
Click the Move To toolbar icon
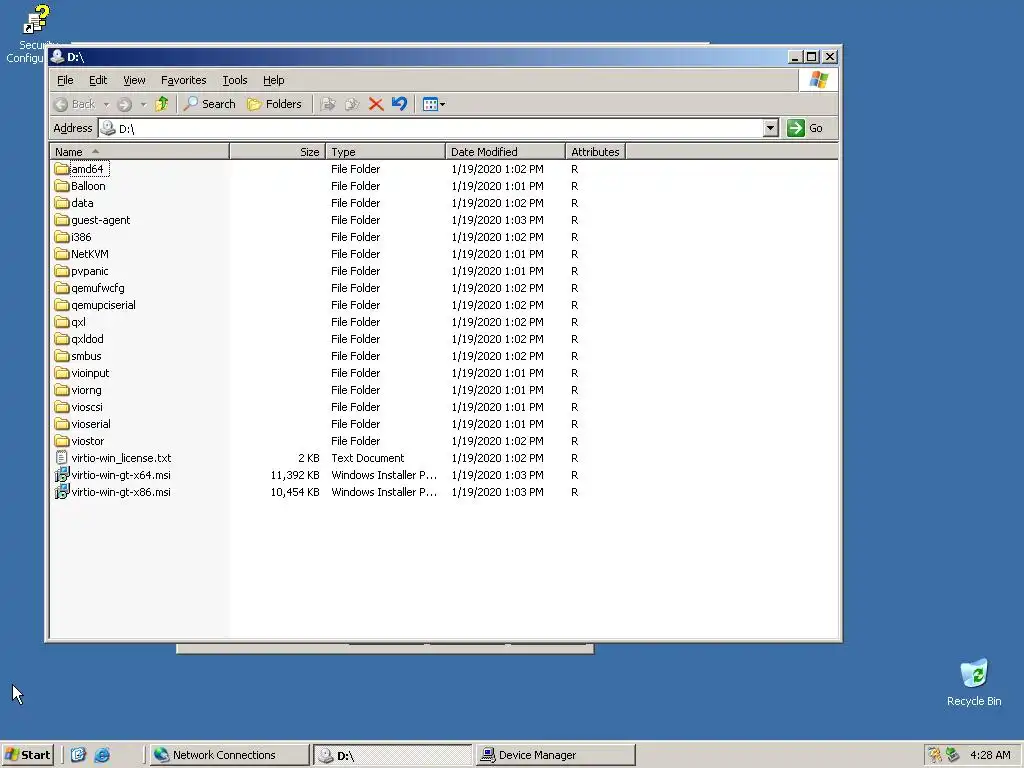328,104
